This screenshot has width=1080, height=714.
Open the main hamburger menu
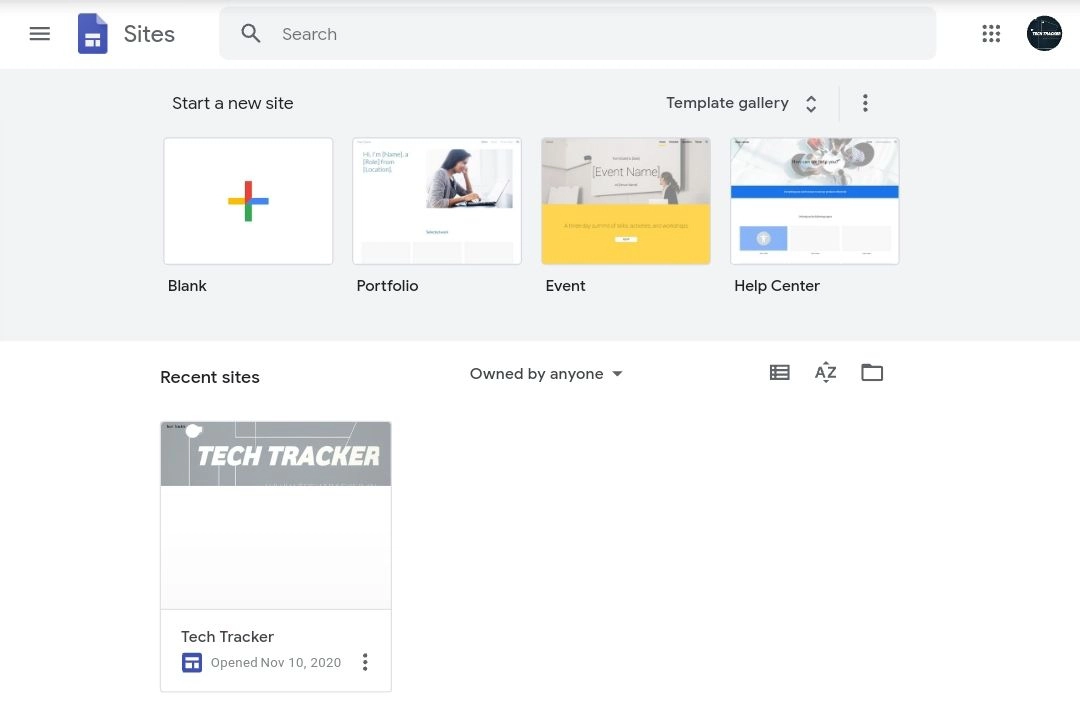(40, 34)
